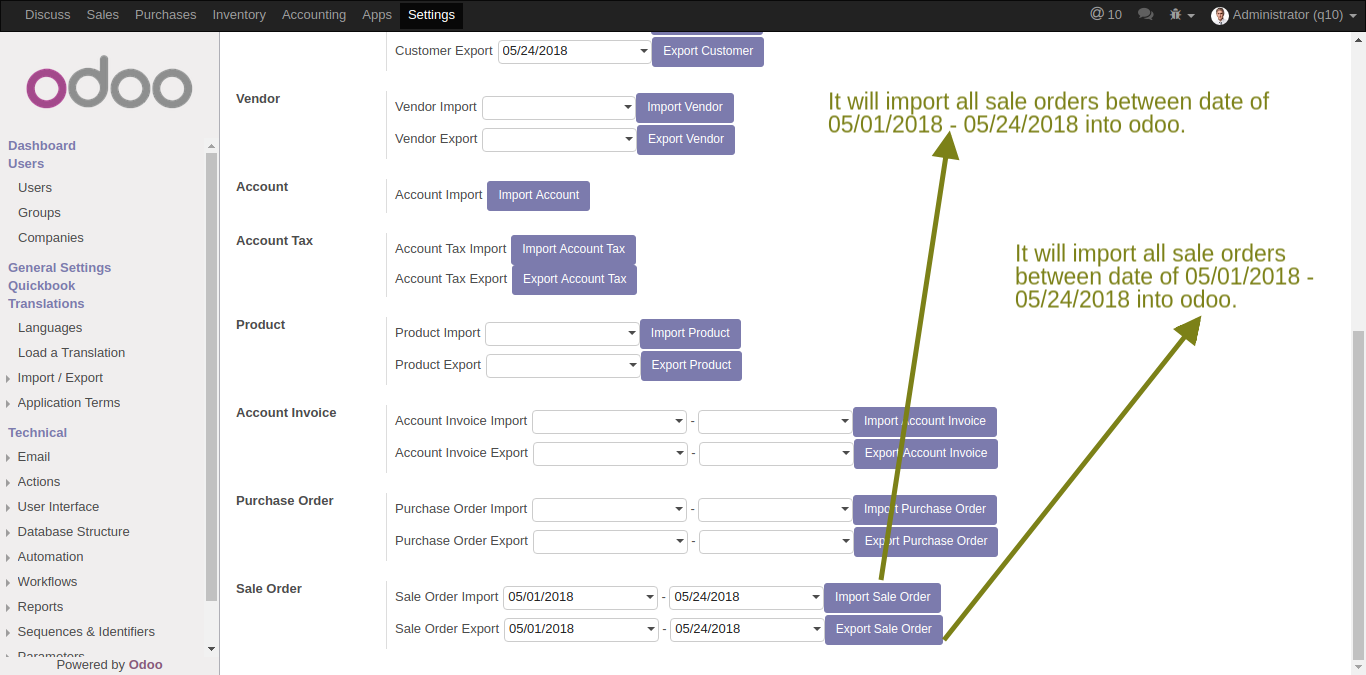Click the Import Sale Order button
Screen dimensions: 1366x675
point(882,597)
